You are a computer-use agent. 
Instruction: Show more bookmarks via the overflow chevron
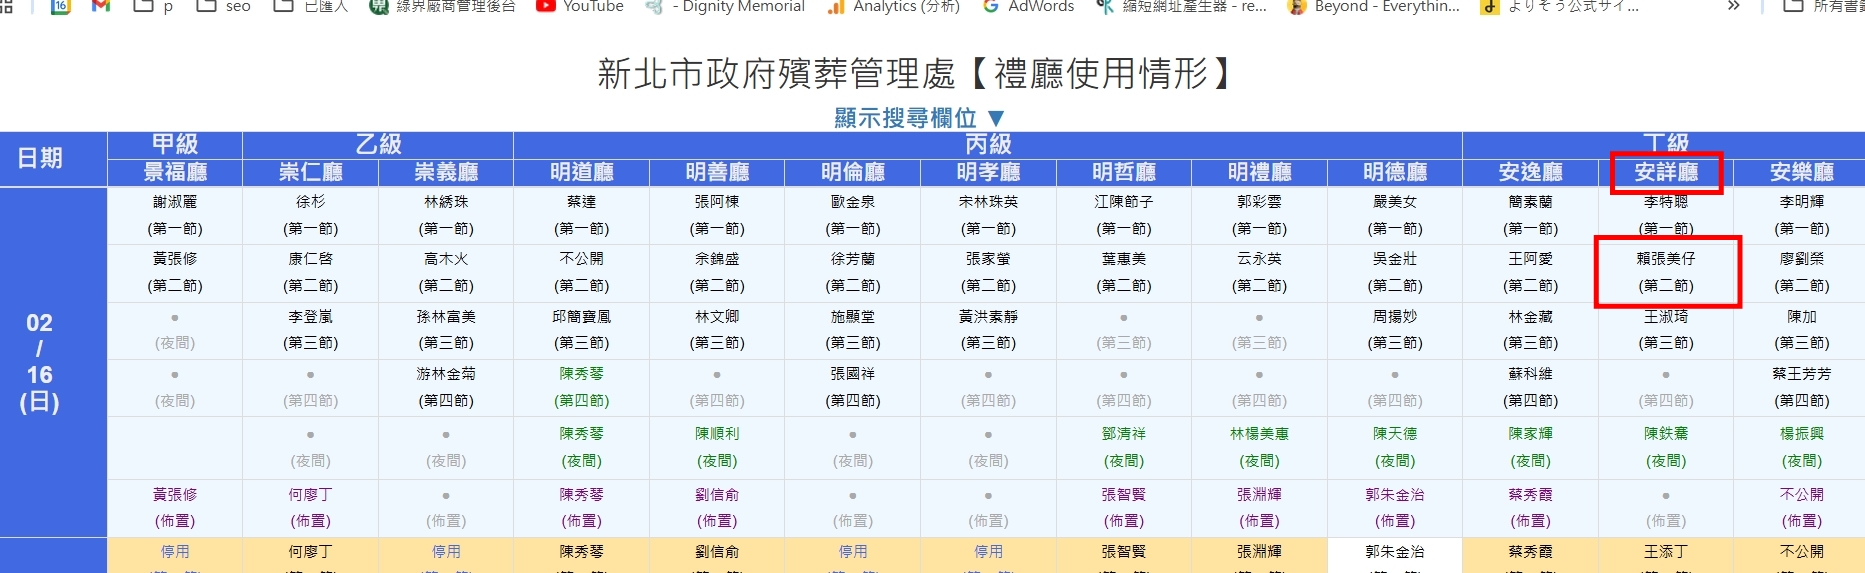(x=1733, y=7)
